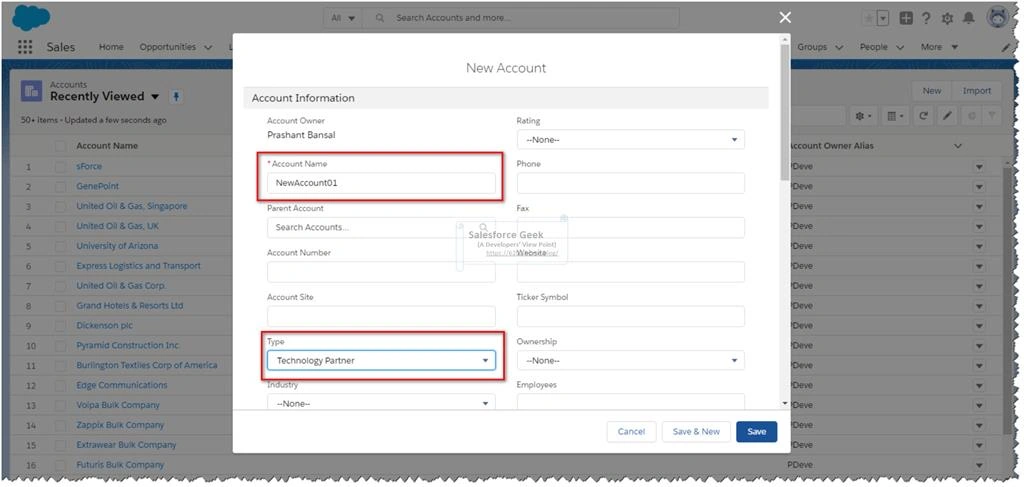Open the People tab

[873, 47]
